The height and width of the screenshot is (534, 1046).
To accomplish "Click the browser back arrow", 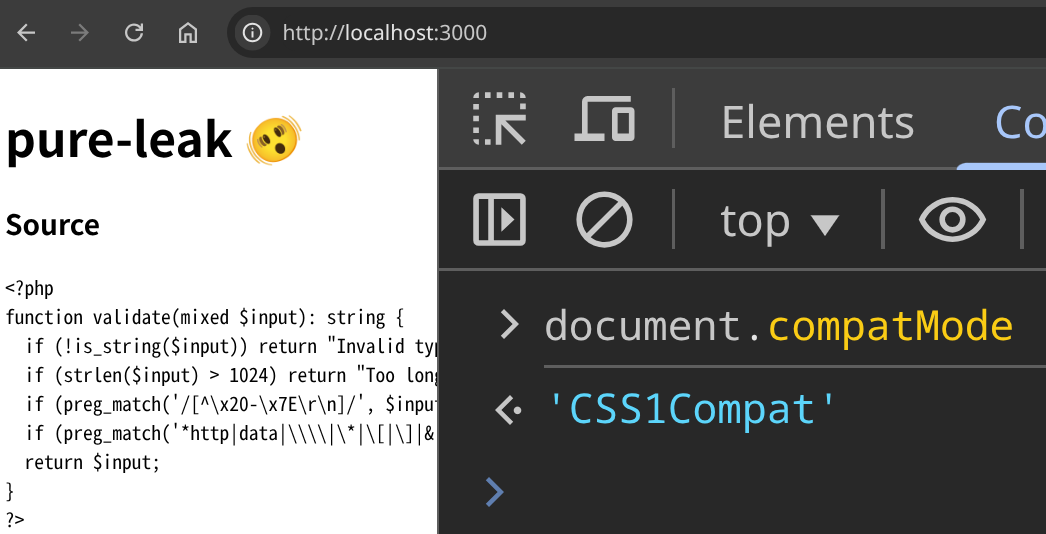I will click(26, 32).
